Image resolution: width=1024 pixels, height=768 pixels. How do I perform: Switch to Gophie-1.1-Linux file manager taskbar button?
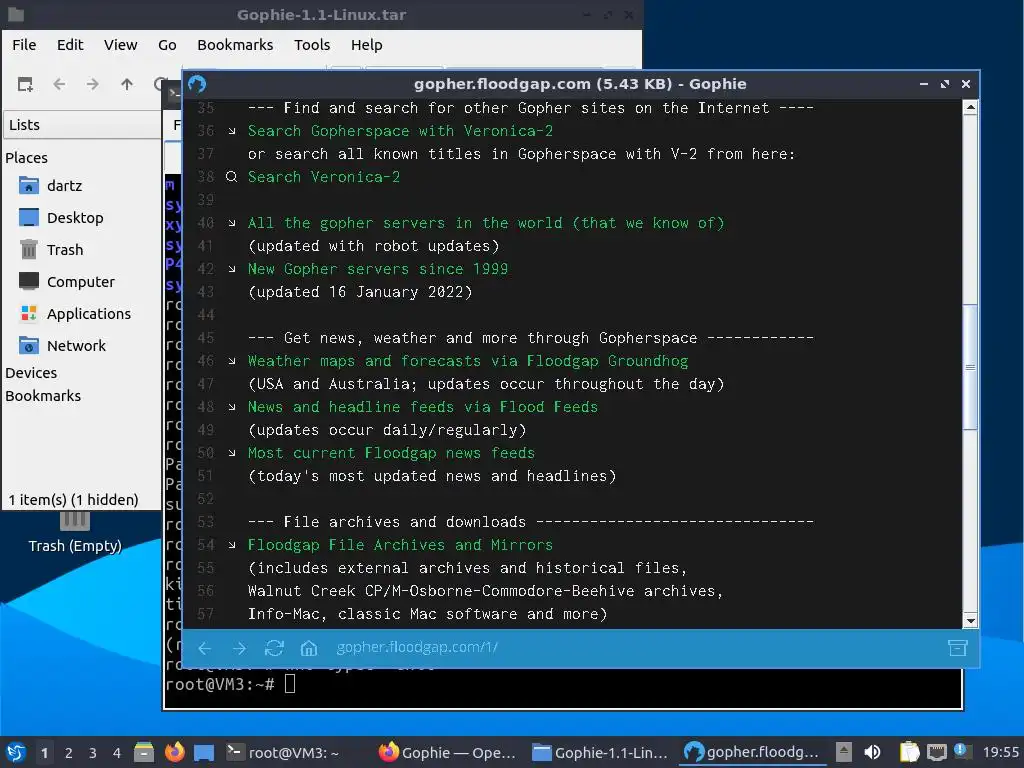coord(601,752)
